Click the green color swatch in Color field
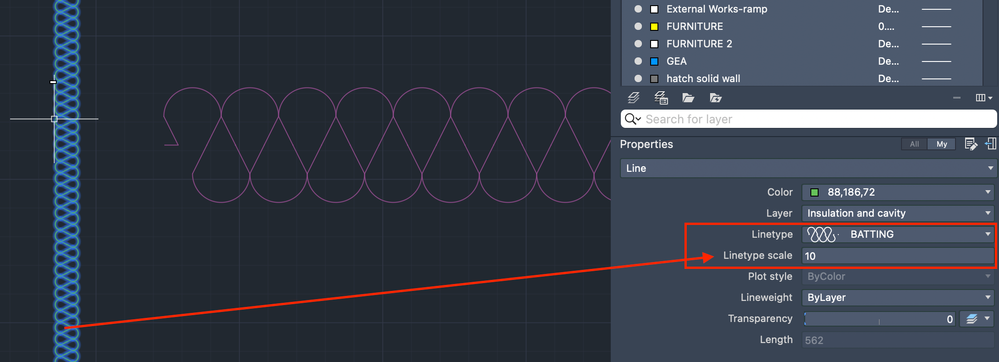The height and width of the screenshot is (362, 999). pos(814,192)
